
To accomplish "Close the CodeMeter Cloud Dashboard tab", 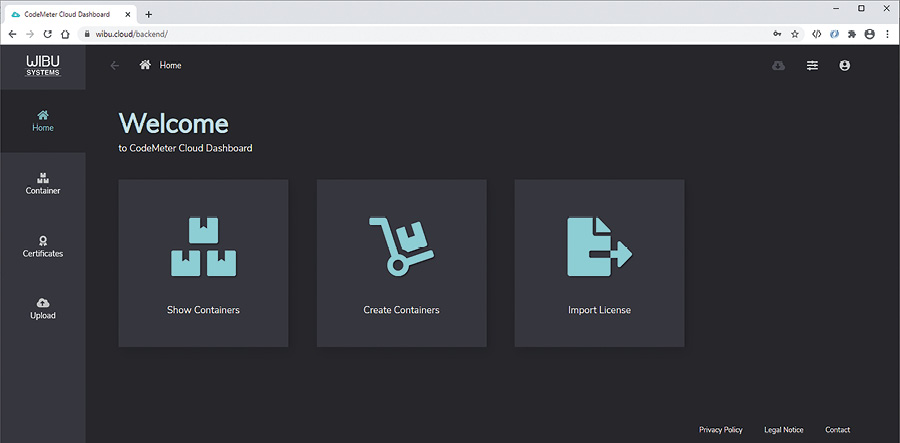I will click(127, 14).
